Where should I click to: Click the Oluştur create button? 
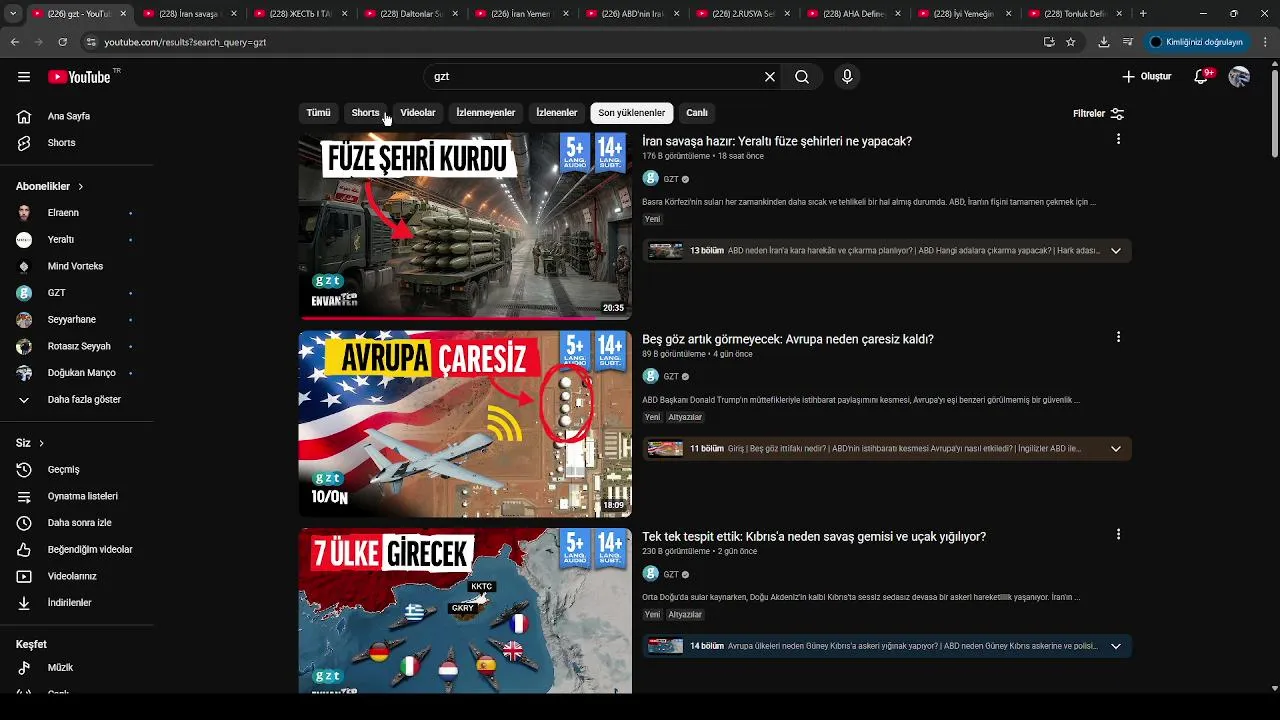pos(1146,77)
